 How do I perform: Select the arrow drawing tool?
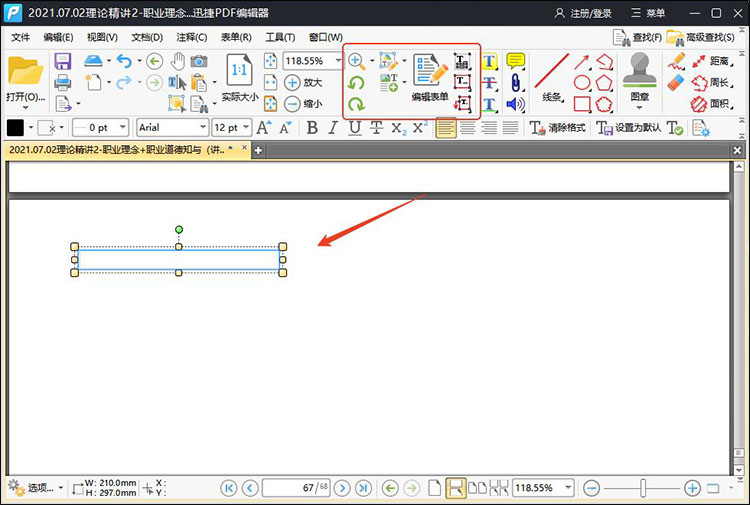tap(582, 62)
